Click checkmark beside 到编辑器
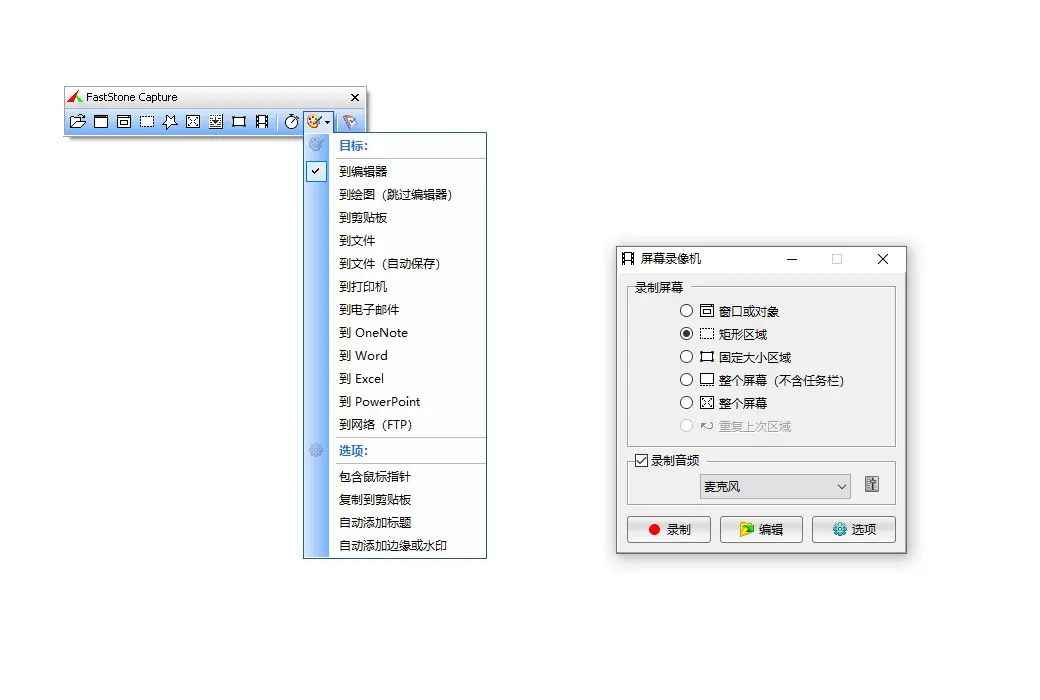 316,171
